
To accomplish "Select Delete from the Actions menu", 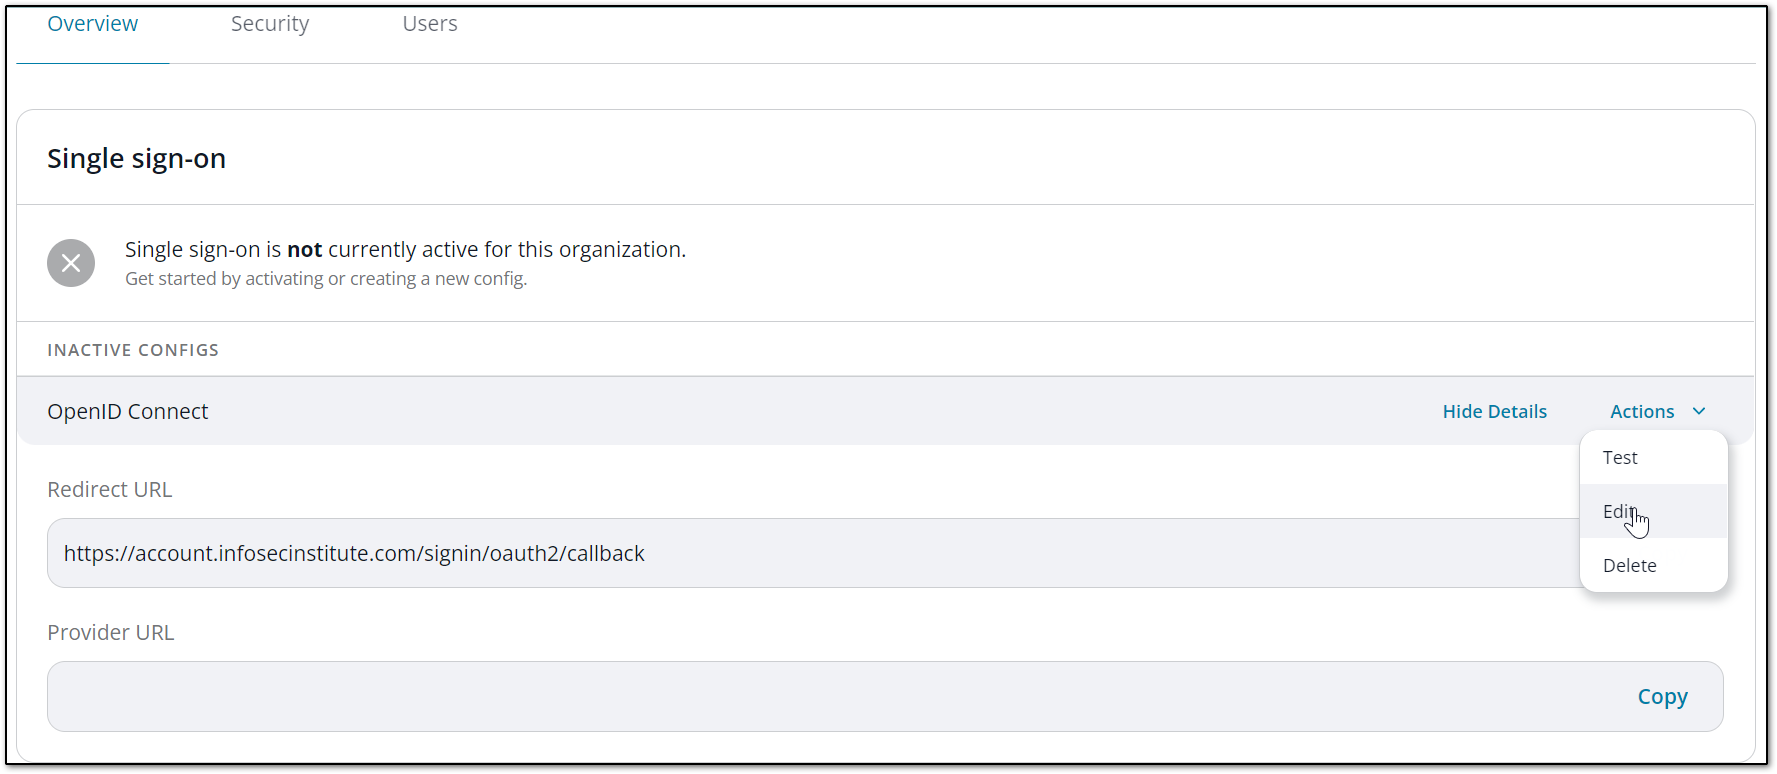I will coord(1629,565).
